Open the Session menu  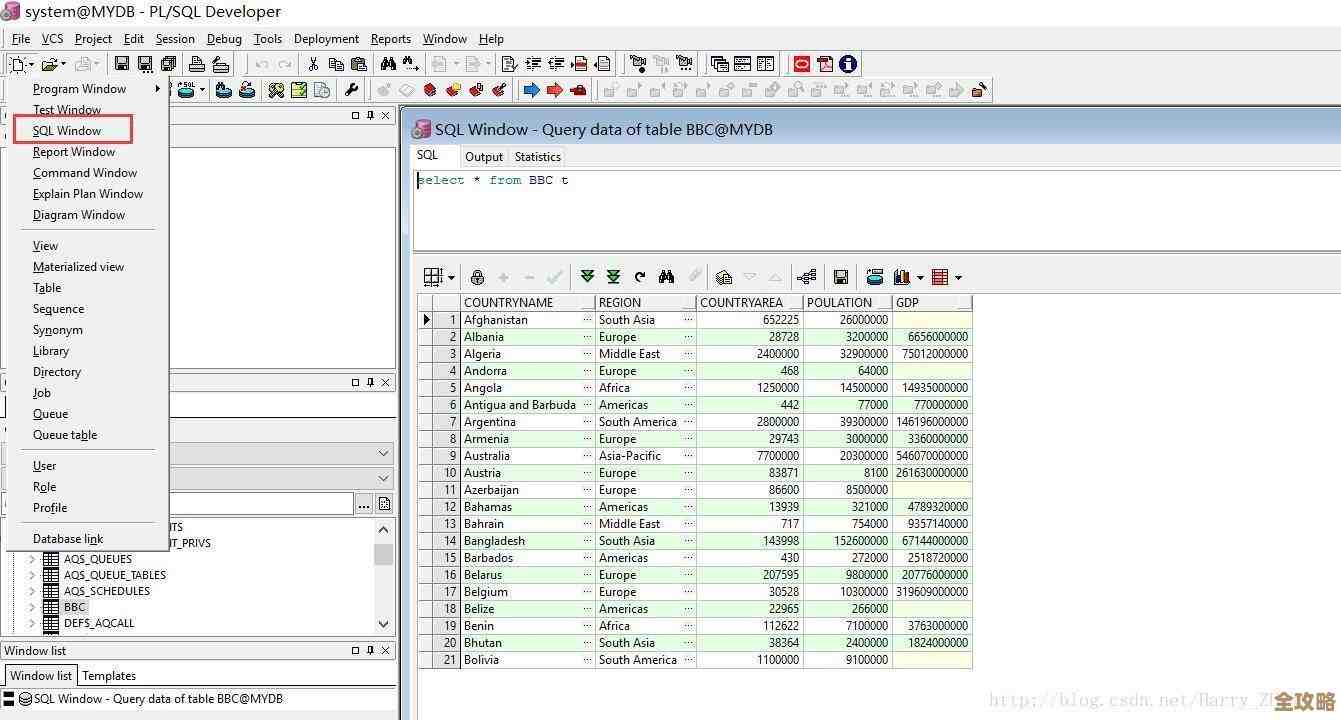[175, 38]
